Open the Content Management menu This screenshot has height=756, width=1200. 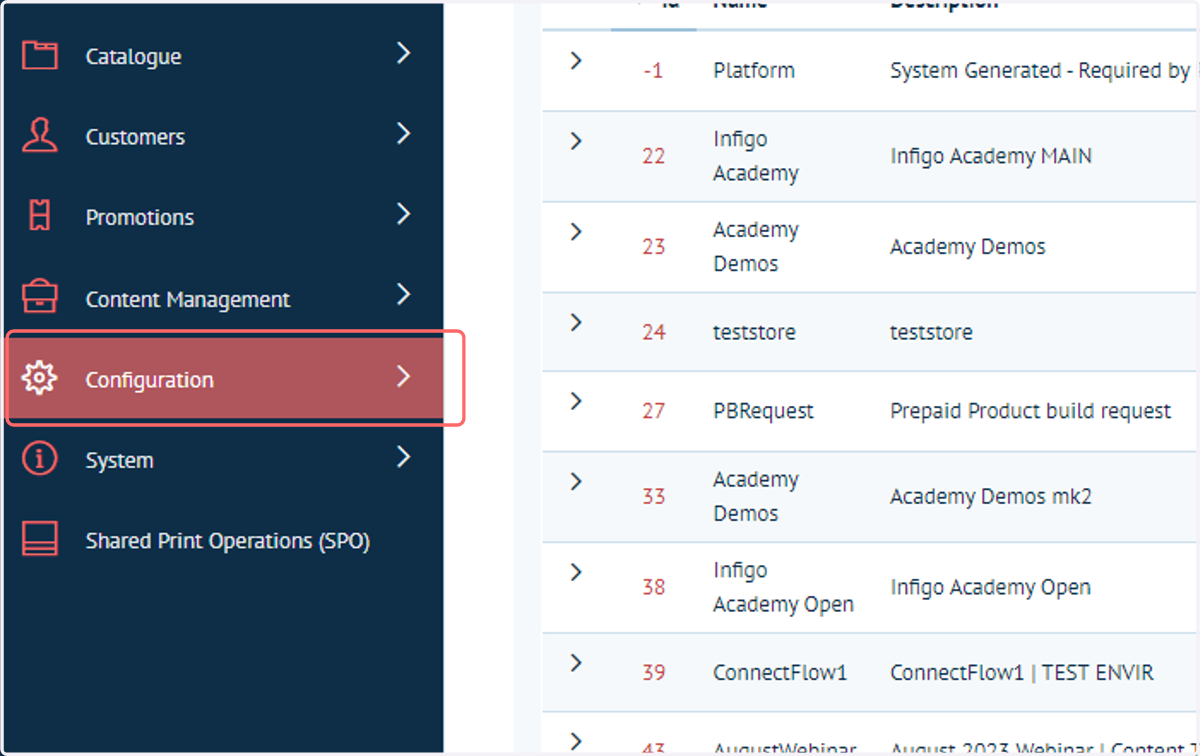pyautogui.click(x=224, y=298)
